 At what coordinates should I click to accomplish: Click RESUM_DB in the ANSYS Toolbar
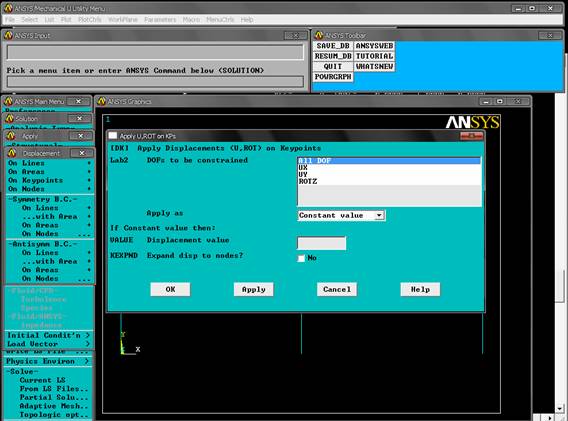pyautogui.click(x=333, y=56)
